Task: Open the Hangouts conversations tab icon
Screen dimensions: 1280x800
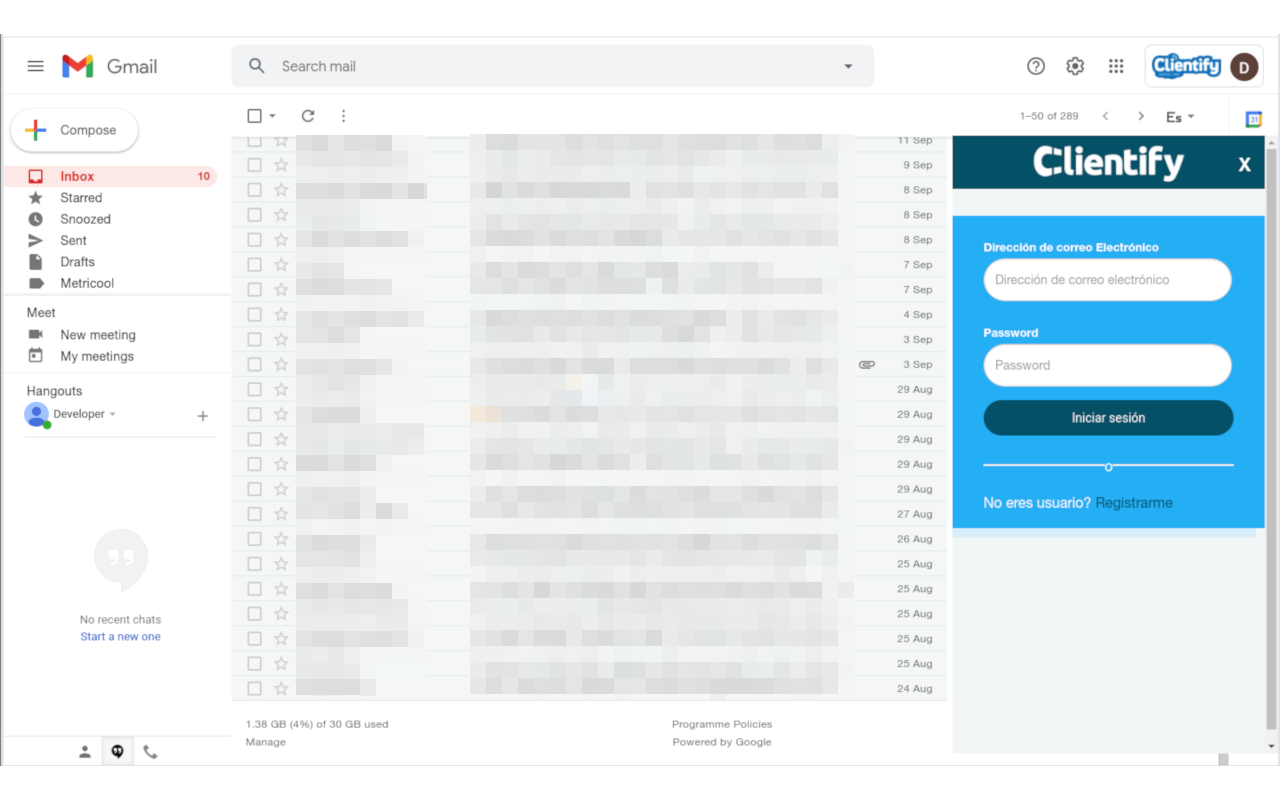Action: coord(118,752)
